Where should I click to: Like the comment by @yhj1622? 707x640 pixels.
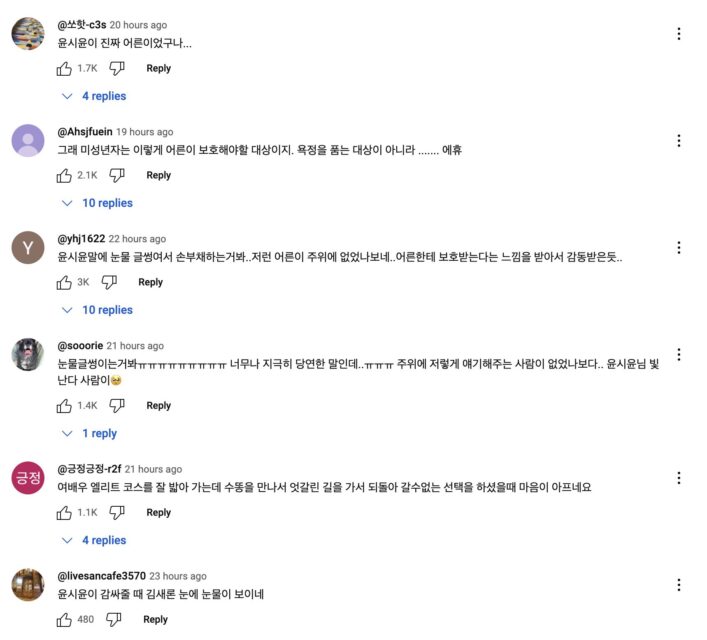(x=65, y=282)
